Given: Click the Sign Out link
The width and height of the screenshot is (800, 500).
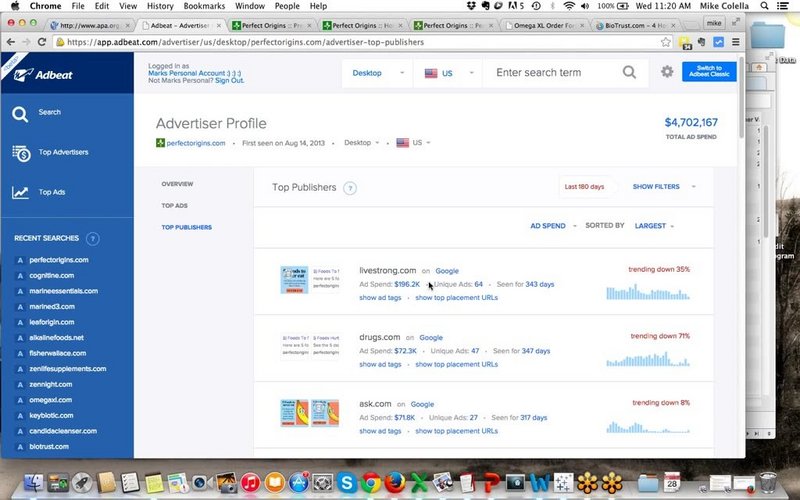Looking at the screenshot, I should 229,81.
